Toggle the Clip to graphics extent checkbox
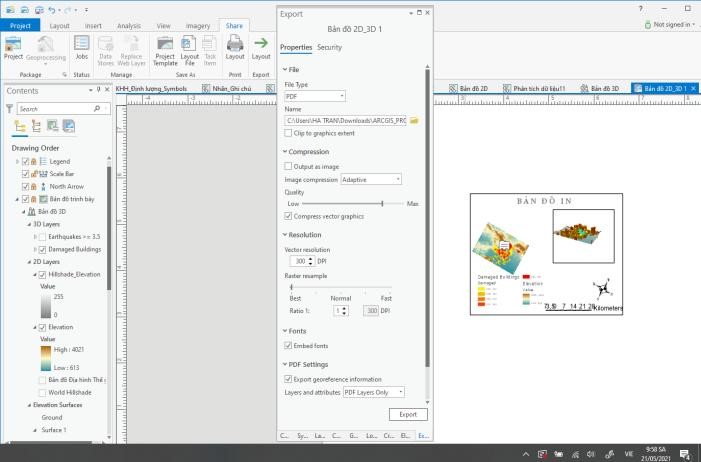Screen dimensions: 701x462 (288, 133)
